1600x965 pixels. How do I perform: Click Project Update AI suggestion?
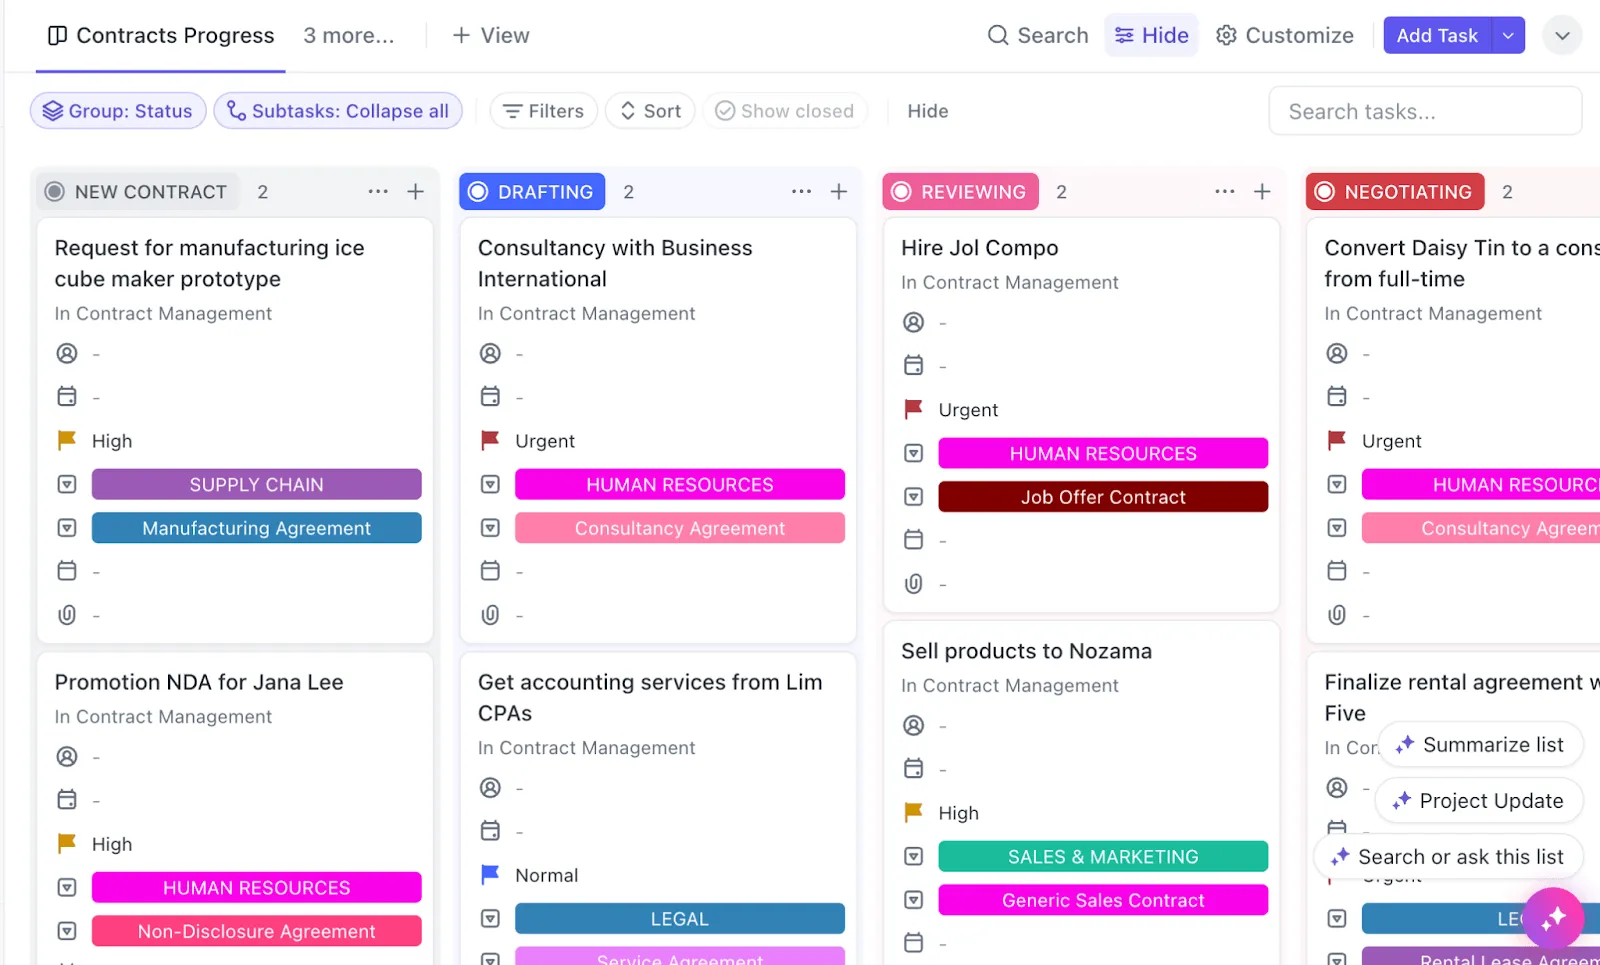pyautogui.click(x=1479, y=801)
